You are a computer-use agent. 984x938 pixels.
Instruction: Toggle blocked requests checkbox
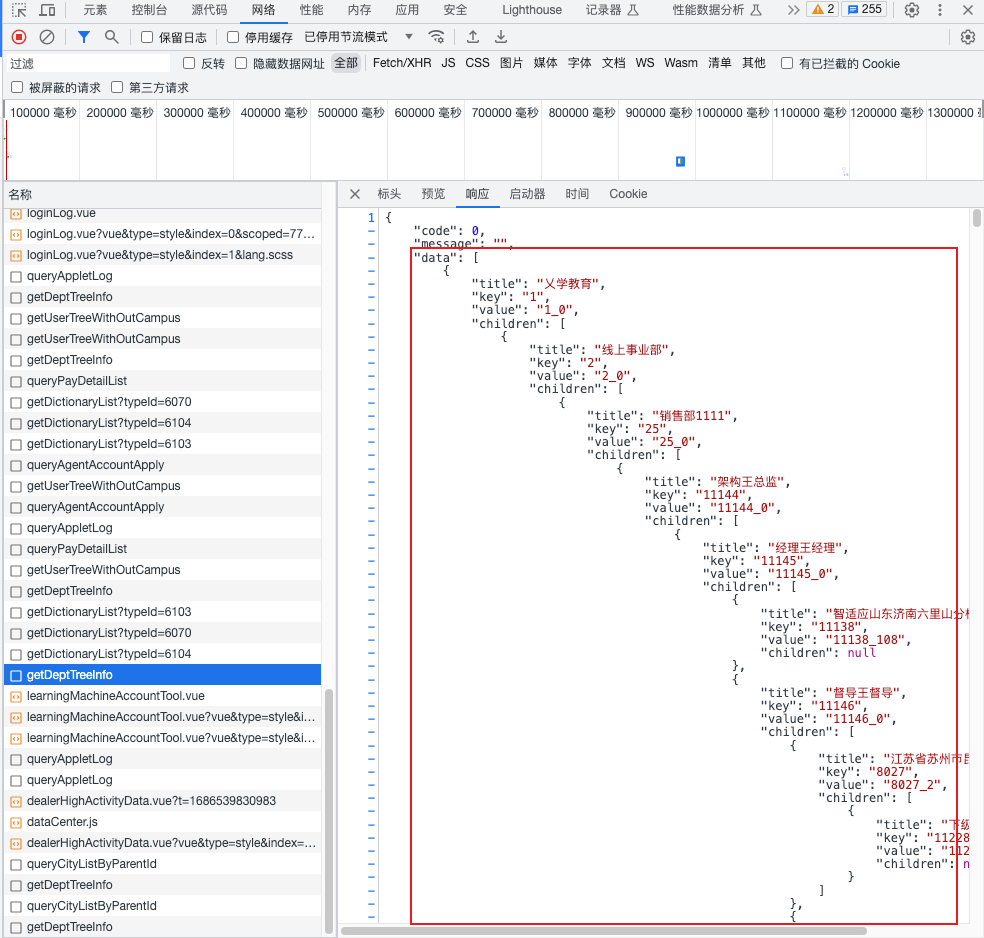tap(17, 87)
